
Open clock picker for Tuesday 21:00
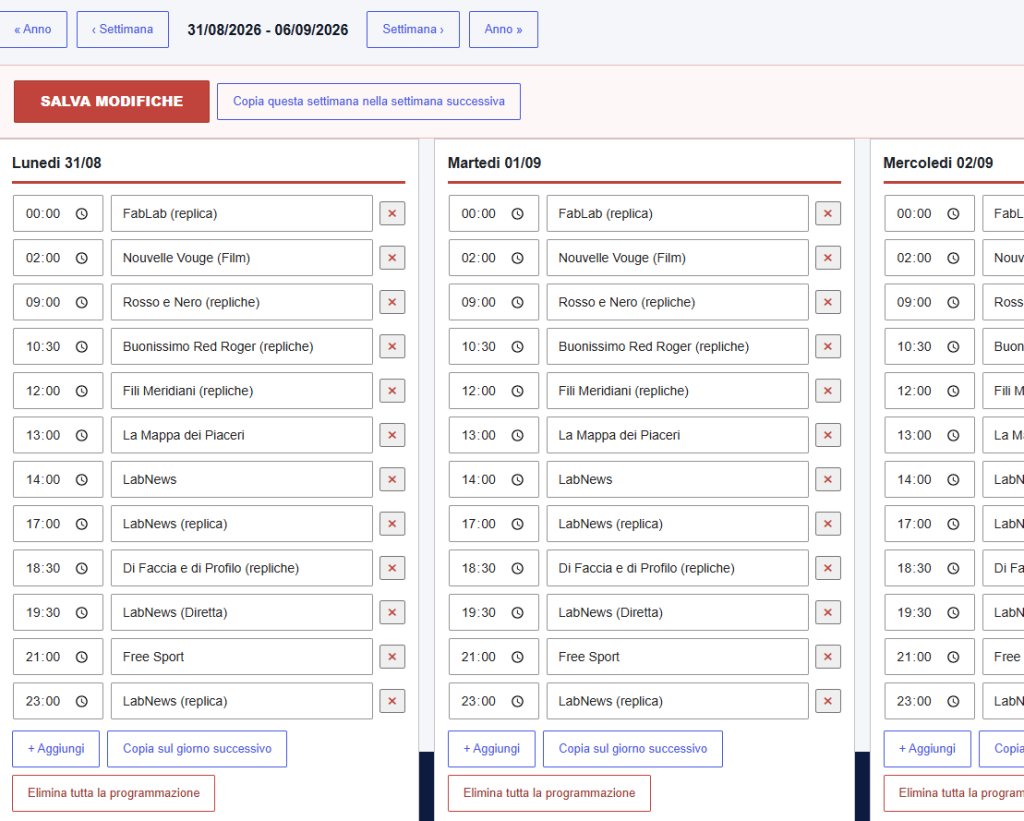tap(517, 656)
